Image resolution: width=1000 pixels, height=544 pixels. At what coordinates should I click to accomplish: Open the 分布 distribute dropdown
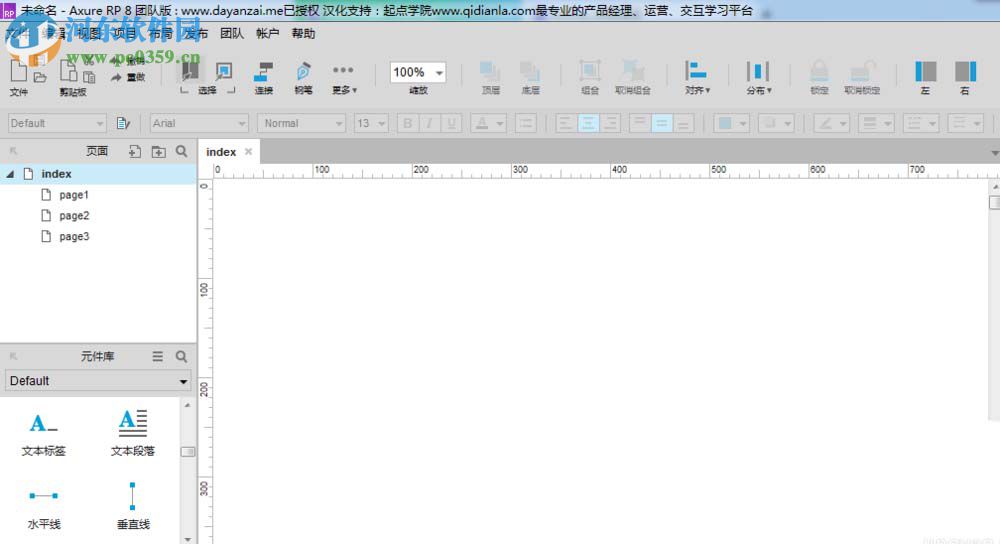tap(758, 78)
